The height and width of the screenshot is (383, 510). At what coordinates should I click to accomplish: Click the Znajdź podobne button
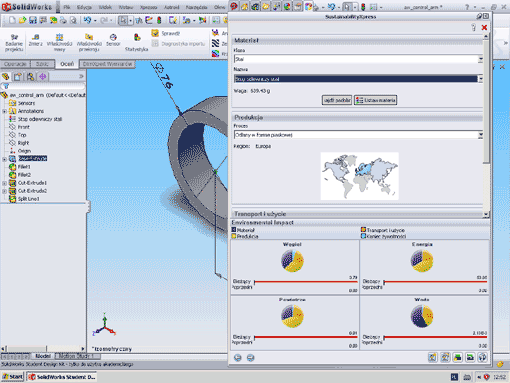point(337,100)
